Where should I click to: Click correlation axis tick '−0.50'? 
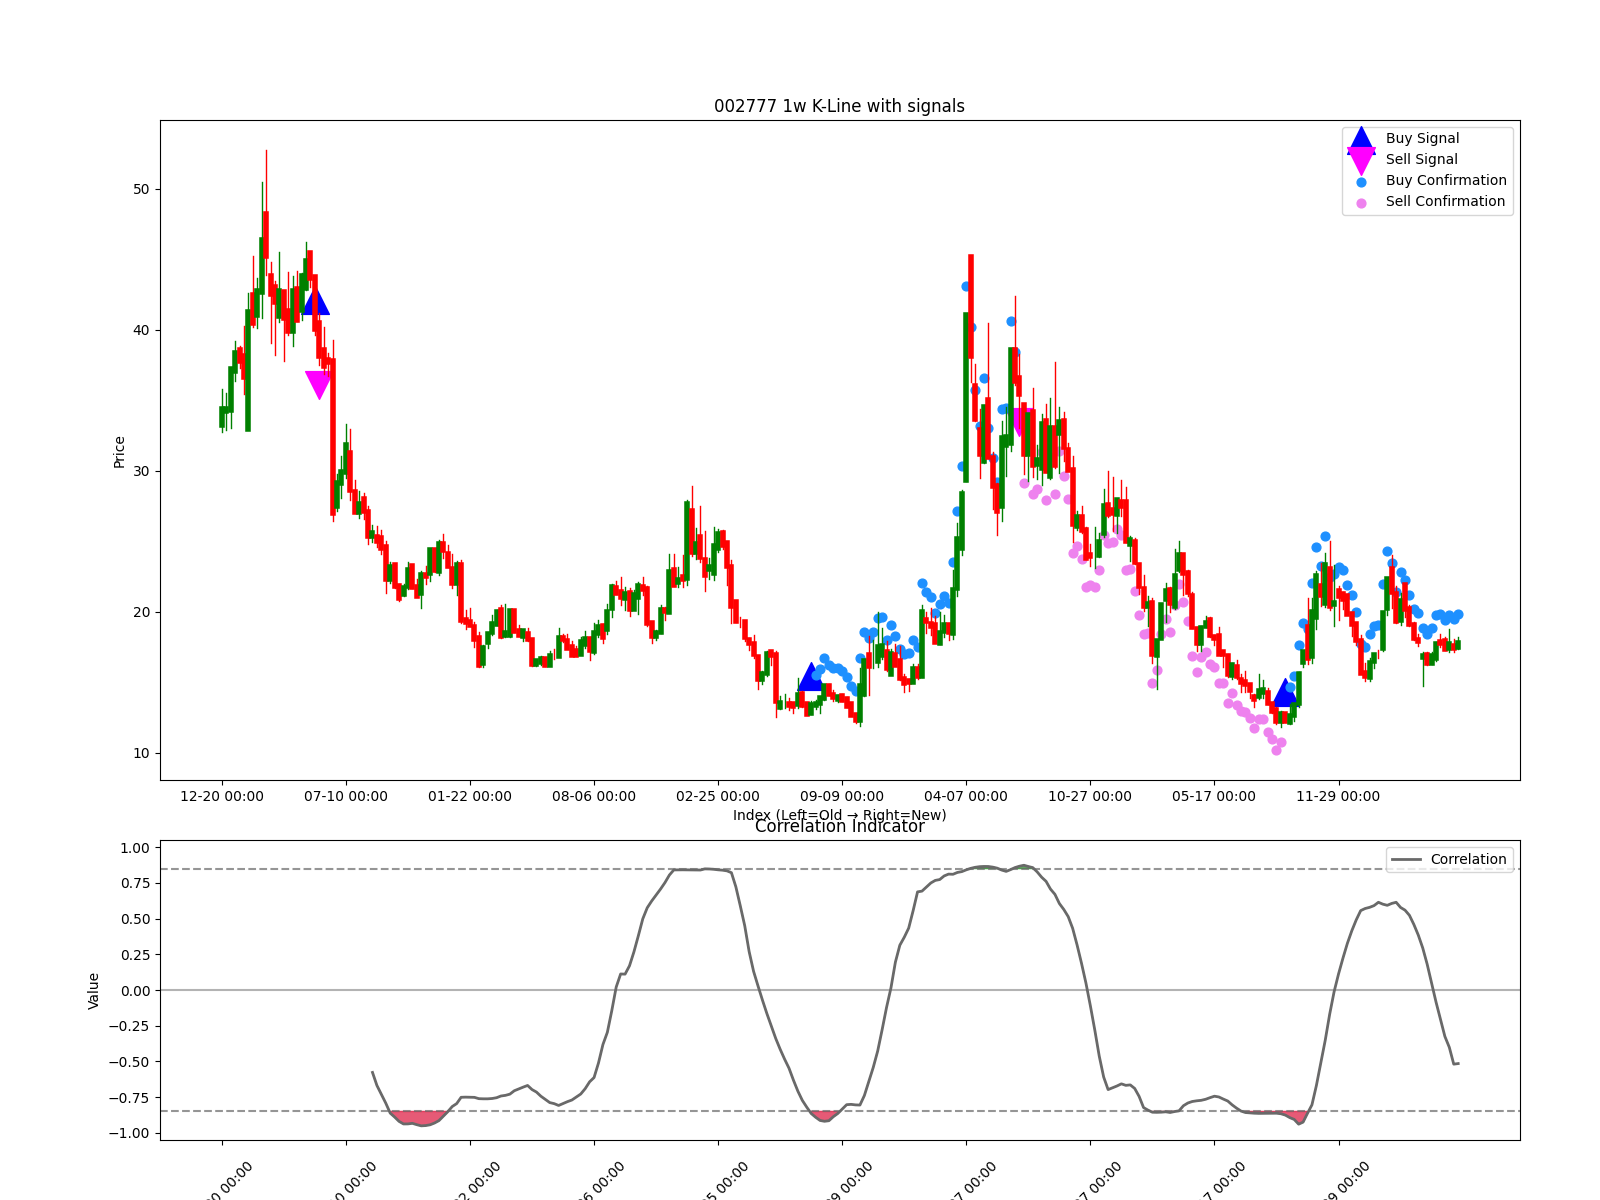[130, 1062]
